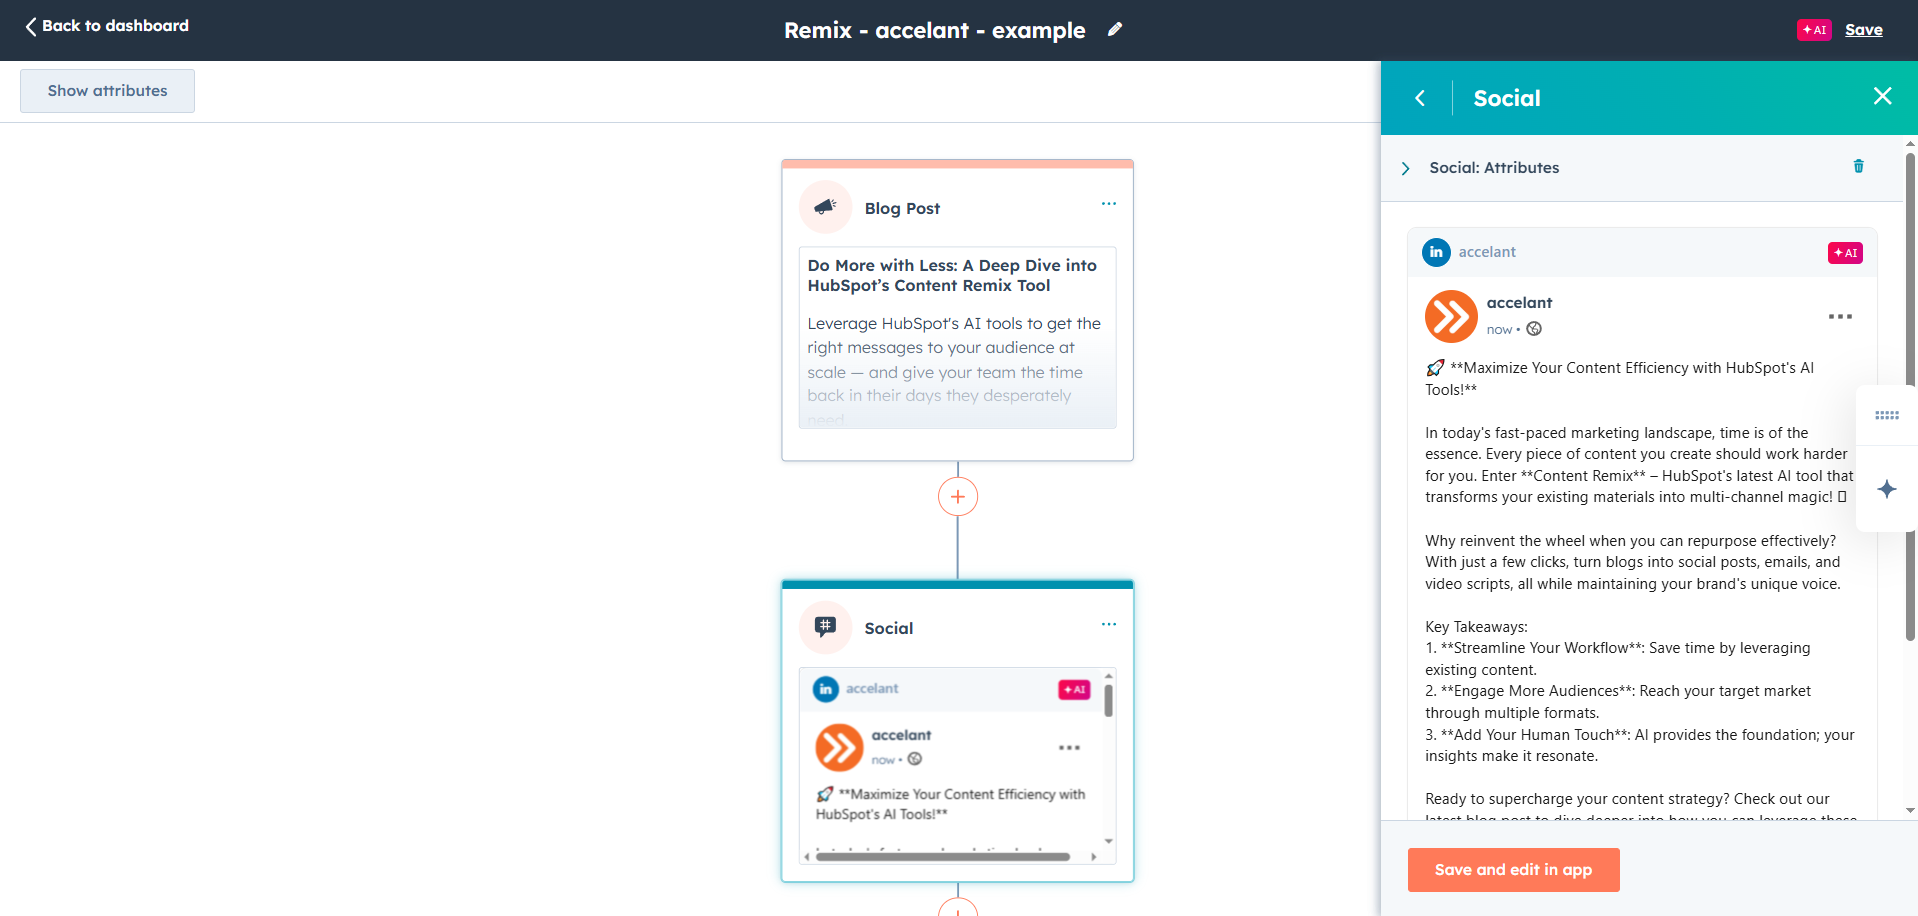The image size is (1918, 916).
Task: Click accelant account name in side panel header
Action: [x=1487, y=252]
